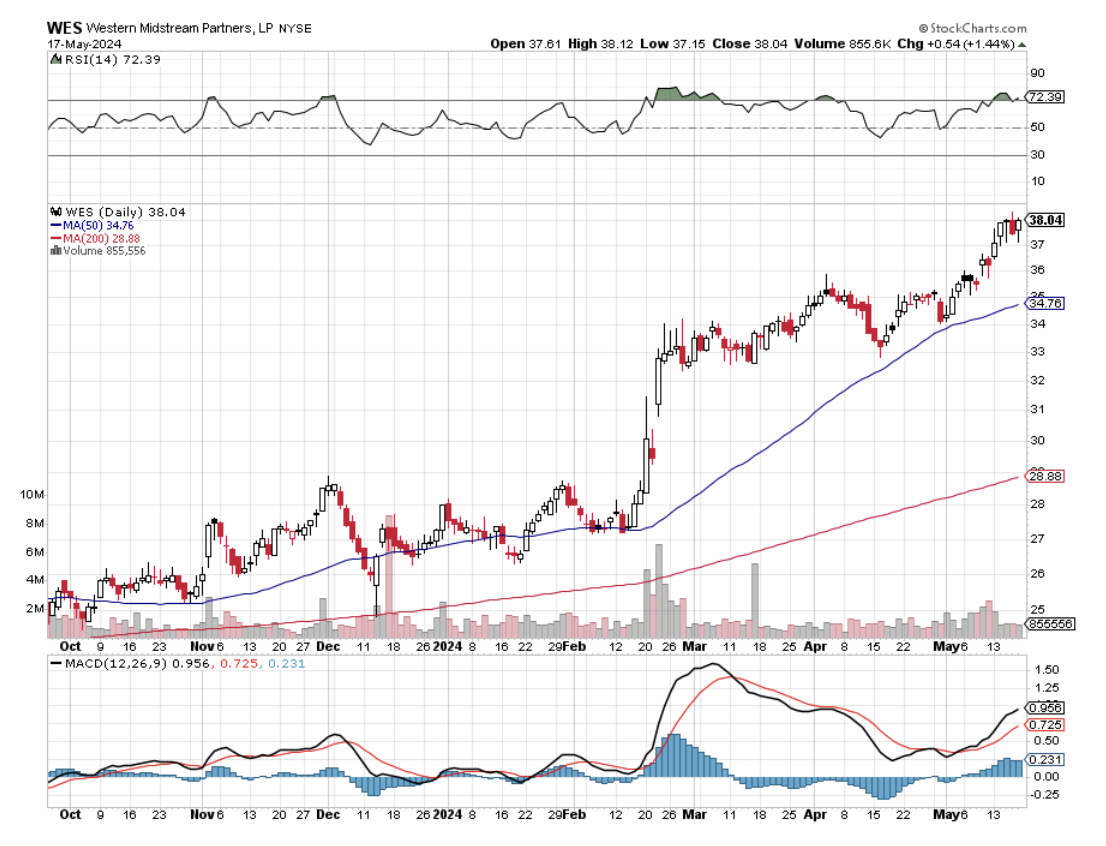This screenshot has width=1106, height=846.
Task: Click the 1.50 MACD axis label
Action: click(x=1047, y=670)
